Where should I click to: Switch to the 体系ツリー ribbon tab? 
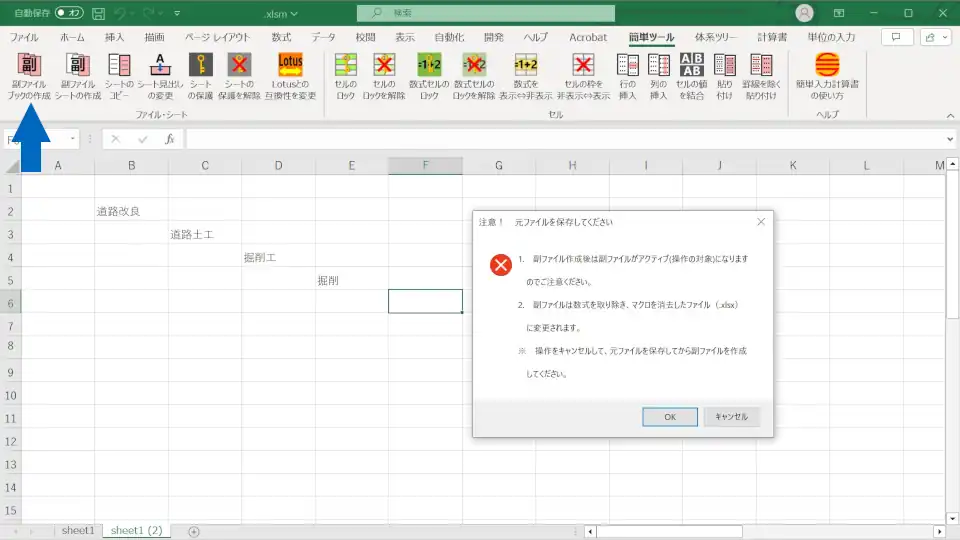click(x=715, y=37)
